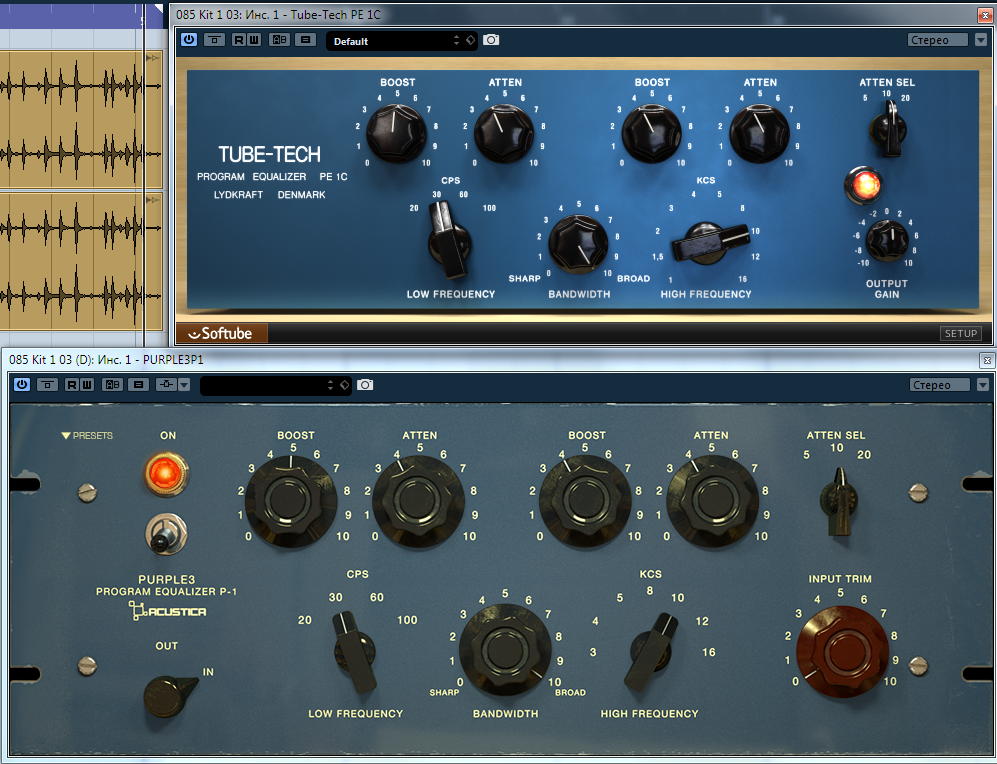Click Purple3 BANDWIDTH knob
The width and height of the screenshot is (997, 764).
505,651
